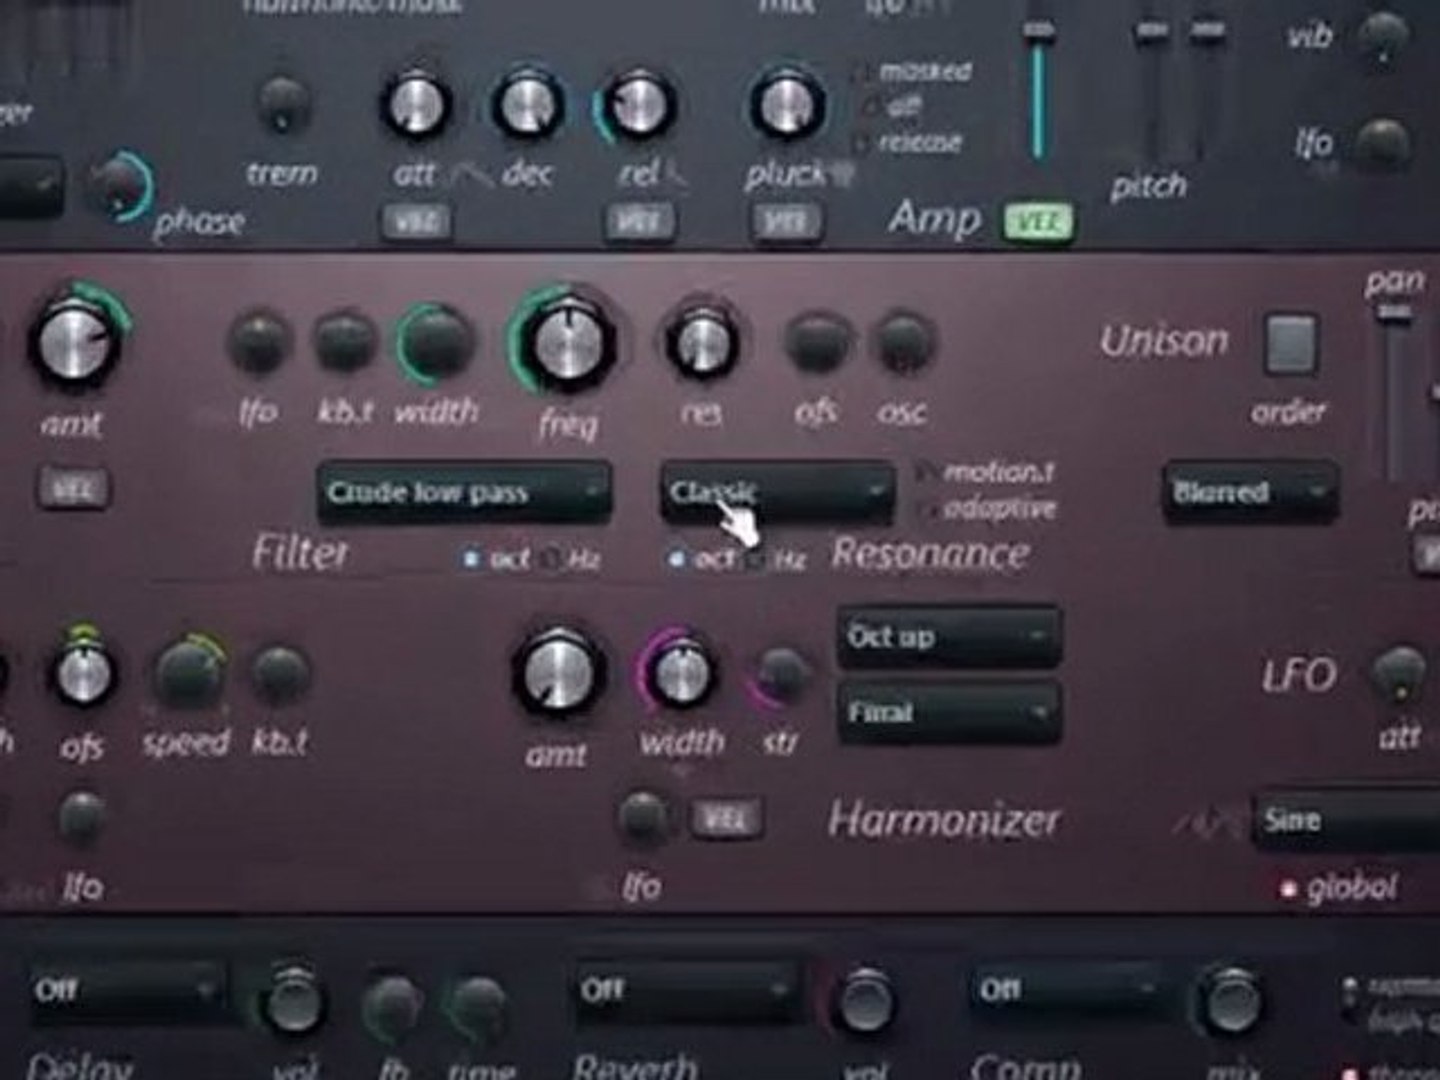Click the rel knob

pyautogui.click(x=637, y=104)
